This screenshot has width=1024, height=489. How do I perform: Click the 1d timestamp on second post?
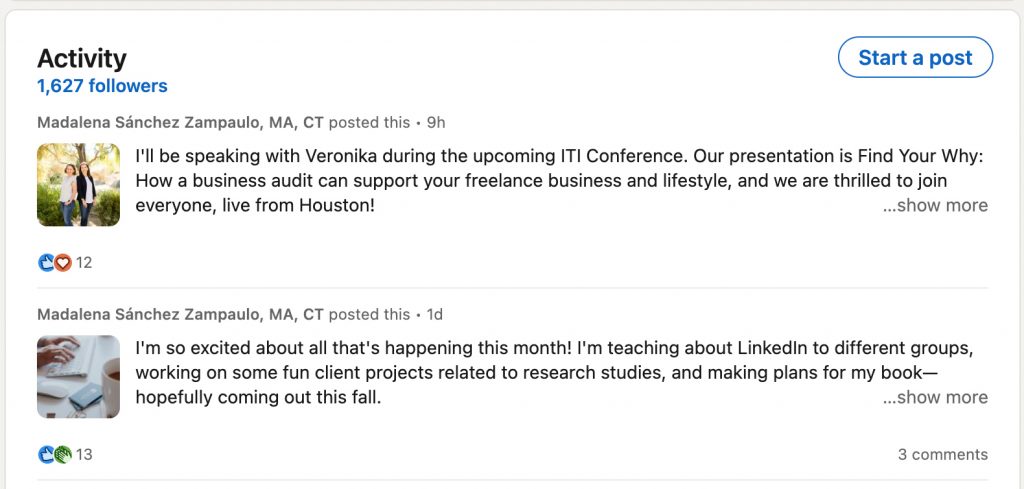pyautogui.click(x=434, y=315)
